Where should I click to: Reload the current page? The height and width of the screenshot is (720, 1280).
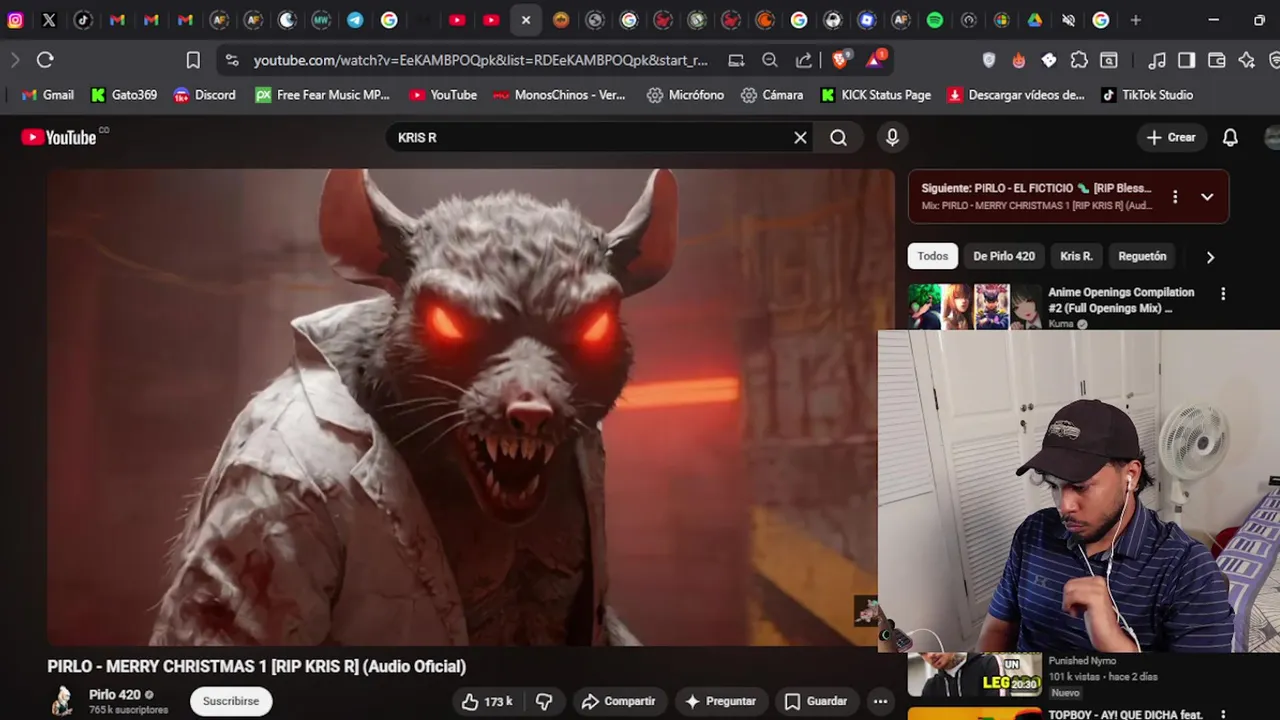click(x=45, y=60)
